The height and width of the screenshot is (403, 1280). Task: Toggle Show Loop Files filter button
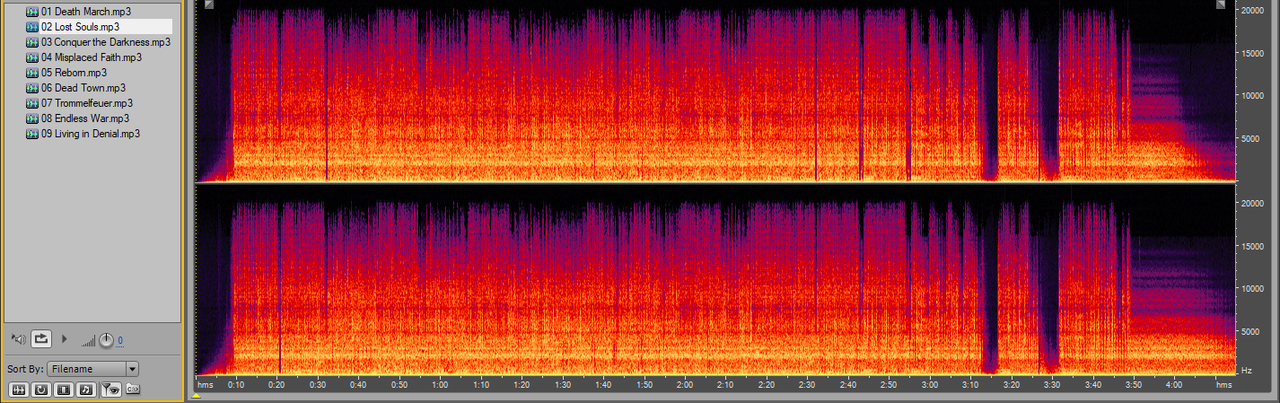(41, 390)
